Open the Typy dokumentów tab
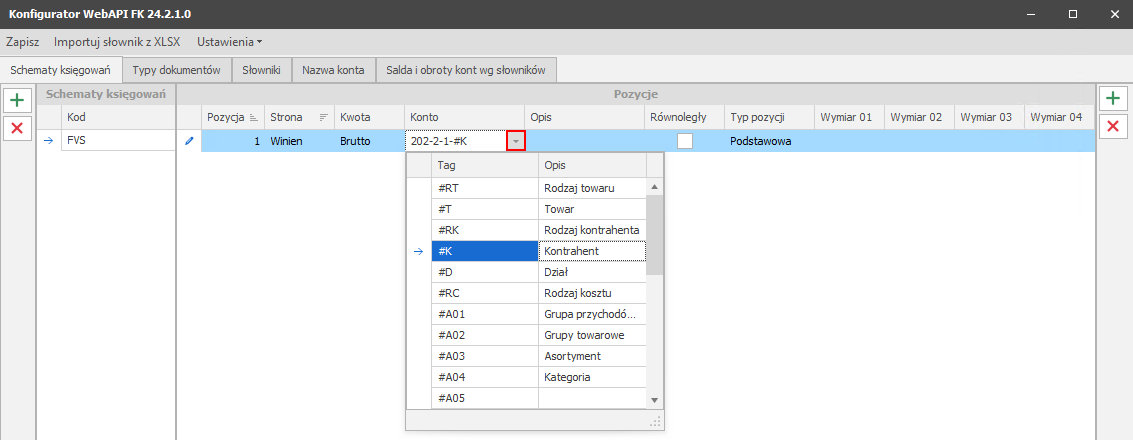 176,70
